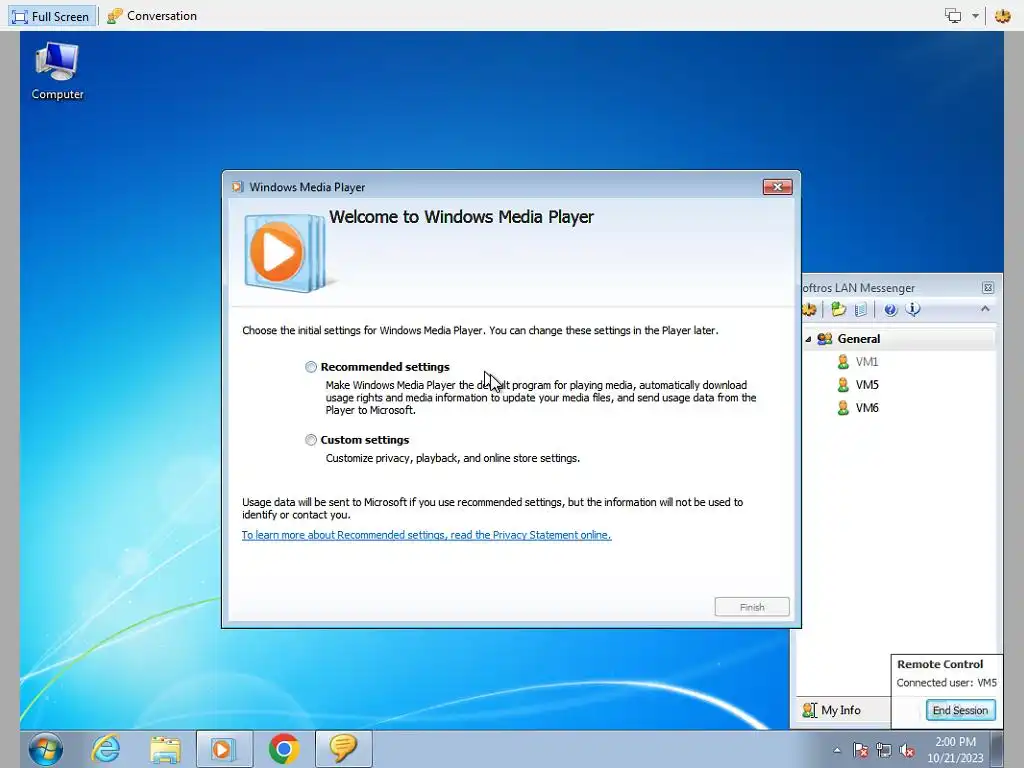Click the orange icon on the left of the Messenger toolbar
Image resolution: width=1024 pixels, height=768 pixels.
(x=810, y=309)
